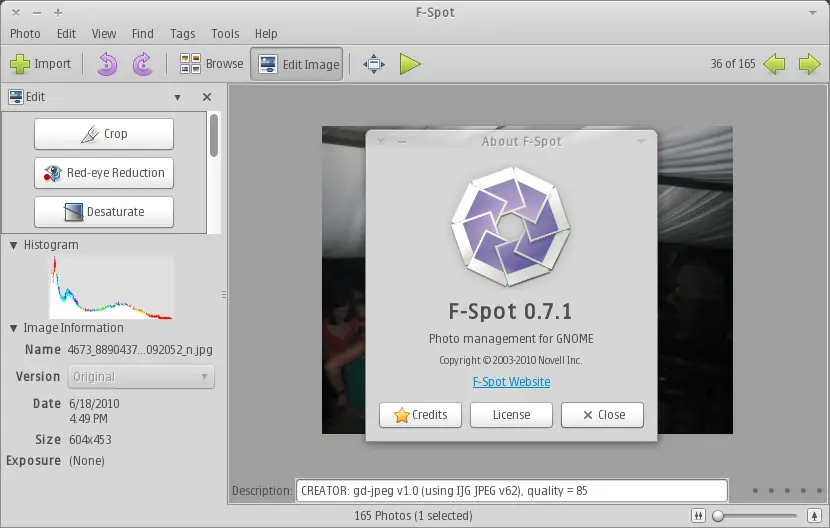Viewport: 830px width, 528px height.
Task: Rotate photo right with purple arrow
Action: [142, 64]
